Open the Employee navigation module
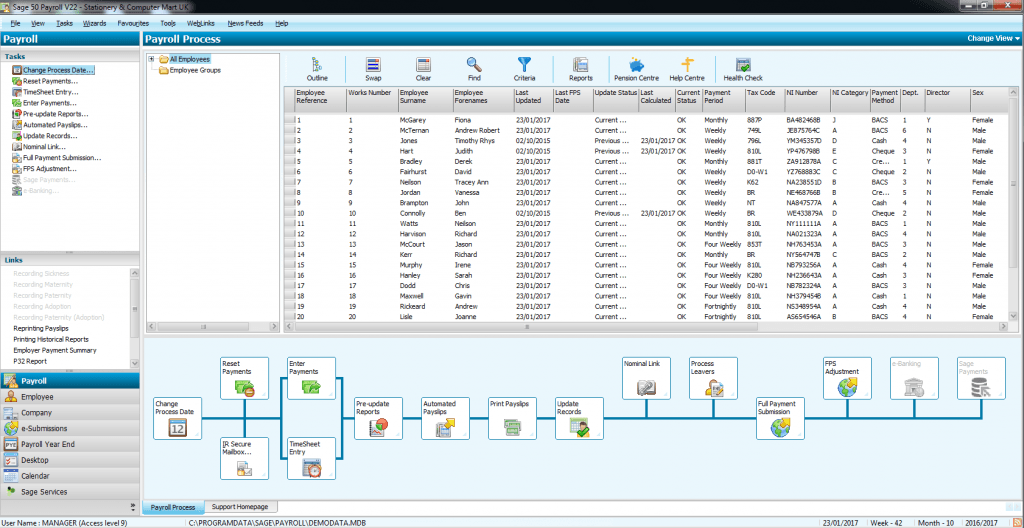The width and height of the screenshot is (1024, 528). [70, 397]
